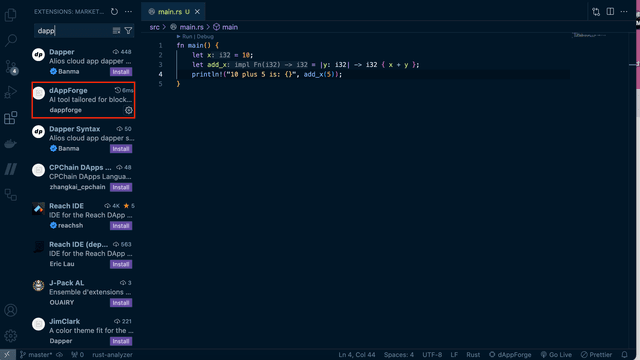Open the Extensions view icon
The image size is (640, 360).
[11, 118]
